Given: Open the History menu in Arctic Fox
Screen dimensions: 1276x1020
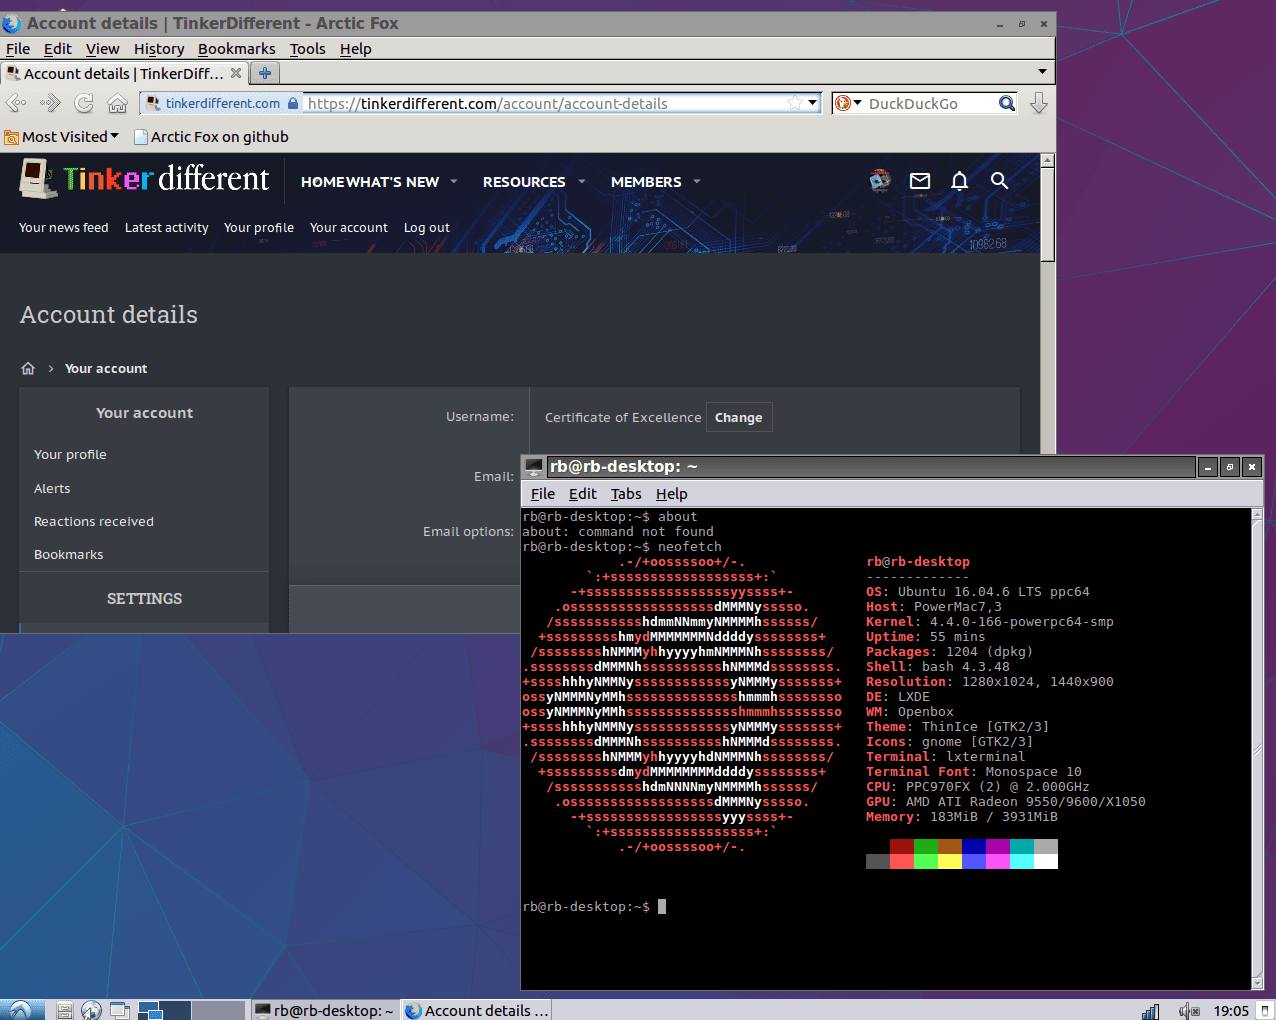Looking at the screenshot, I should (x=159, y=48).
